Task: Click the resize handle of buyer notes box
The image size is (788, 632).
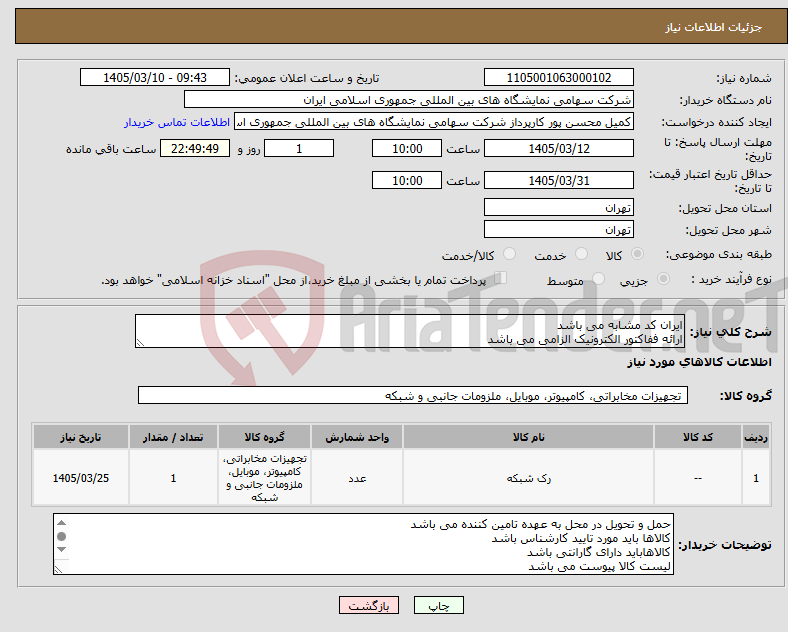Action: (x=59, y=569)
